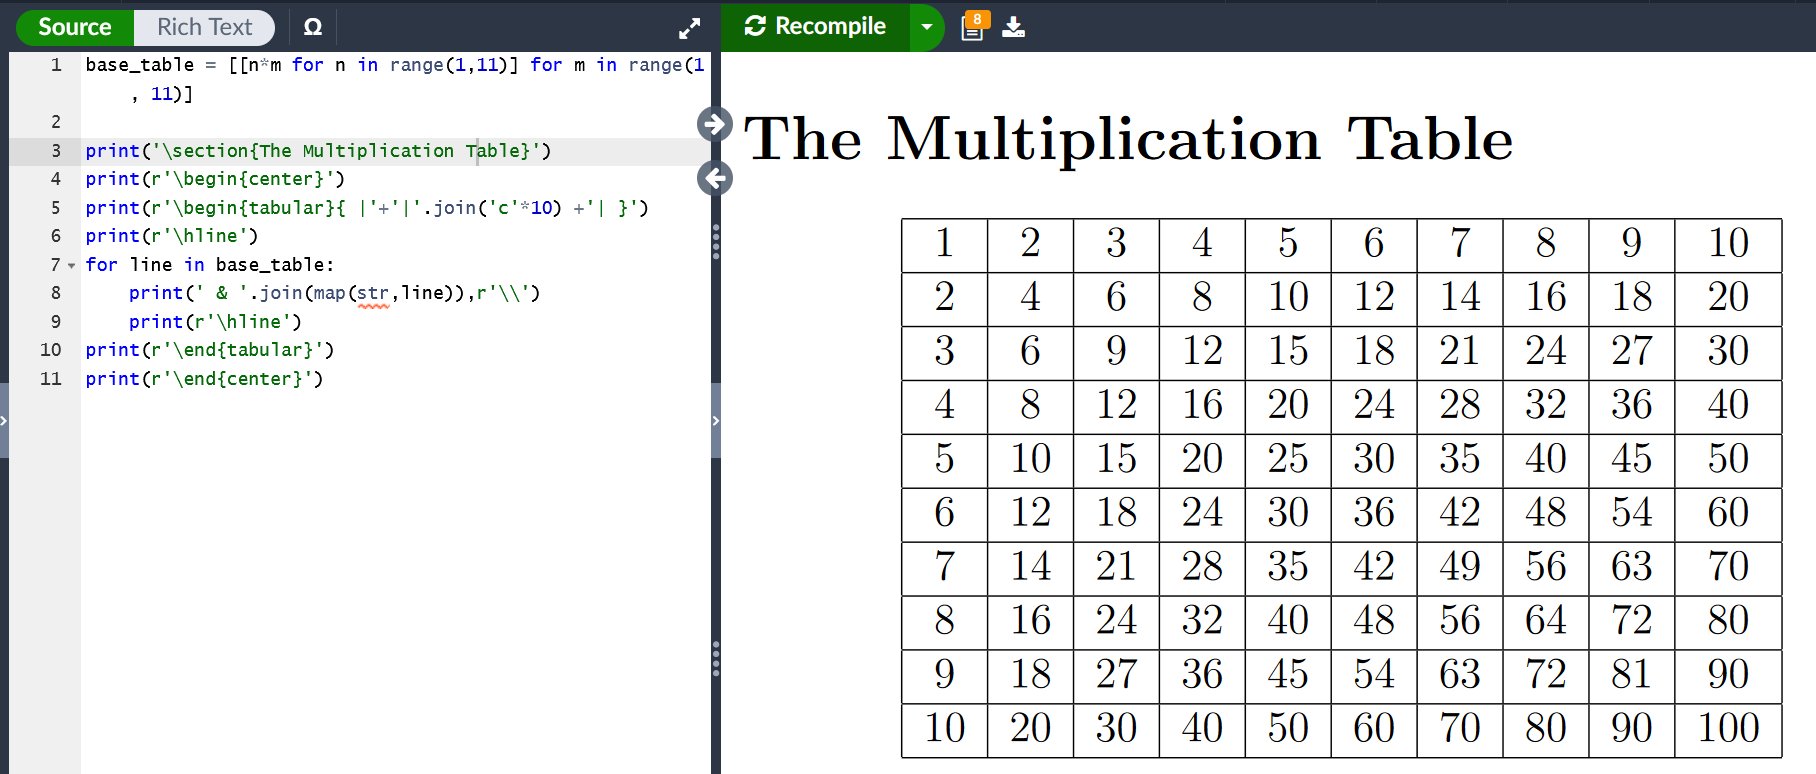View the logs and output files icon
This screenshot has width=1816, height=774.
974,26
